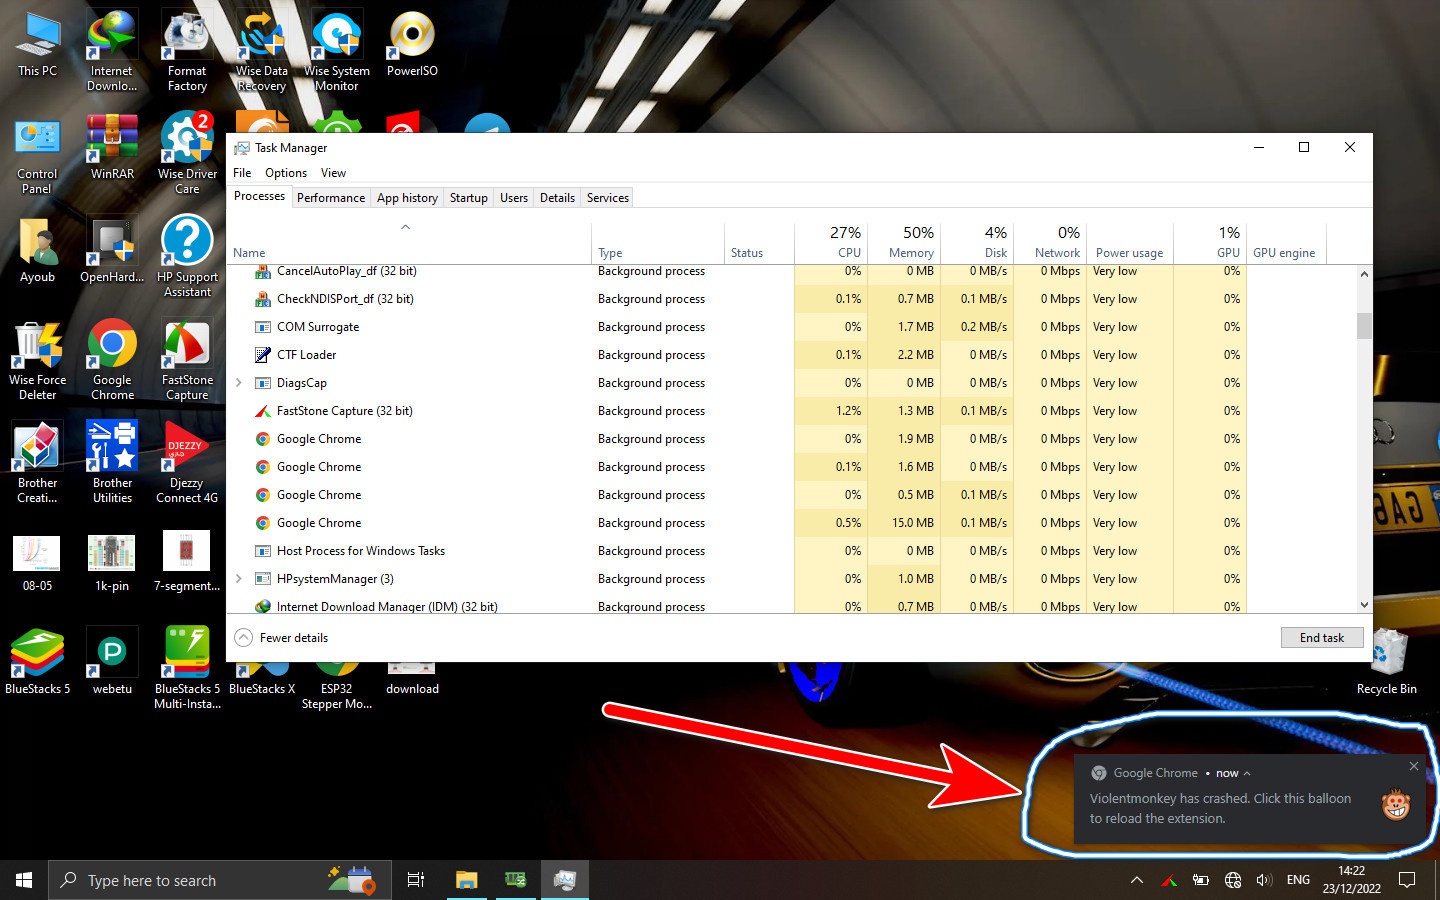Screen dimensions: 1440x900
Task: Open the Options menu in Task Manager
Action: point(285,172)
